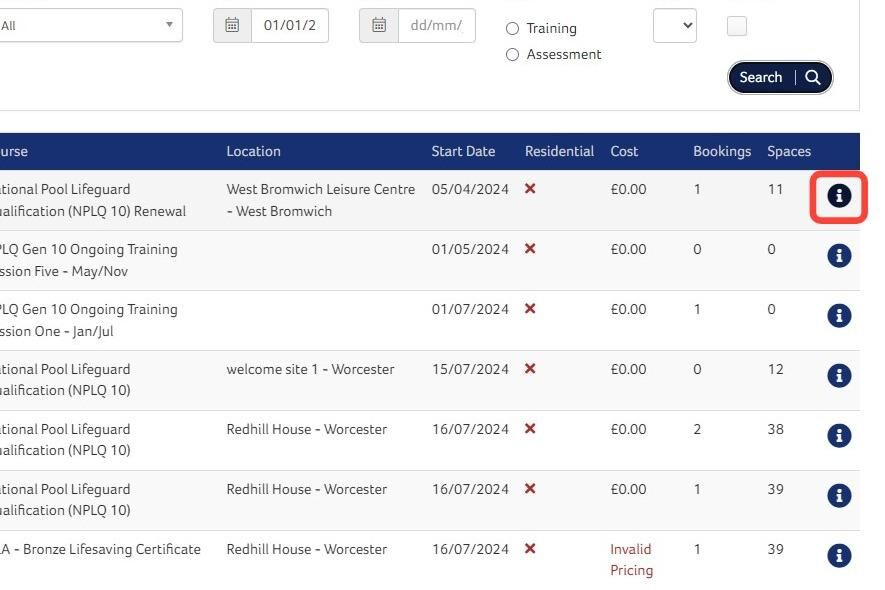Sort by the Start Date column header
Screen dimensions: 885x590
click(x=463, y=151)
